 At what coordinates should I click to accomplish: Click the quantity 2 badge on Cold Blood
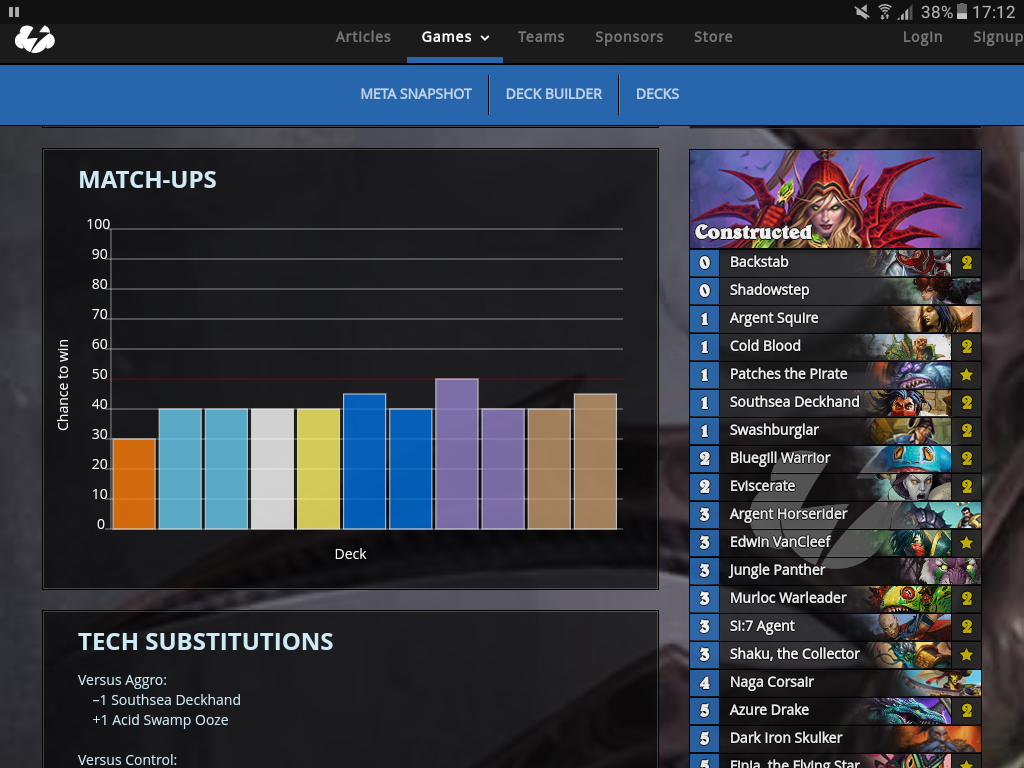967,347
